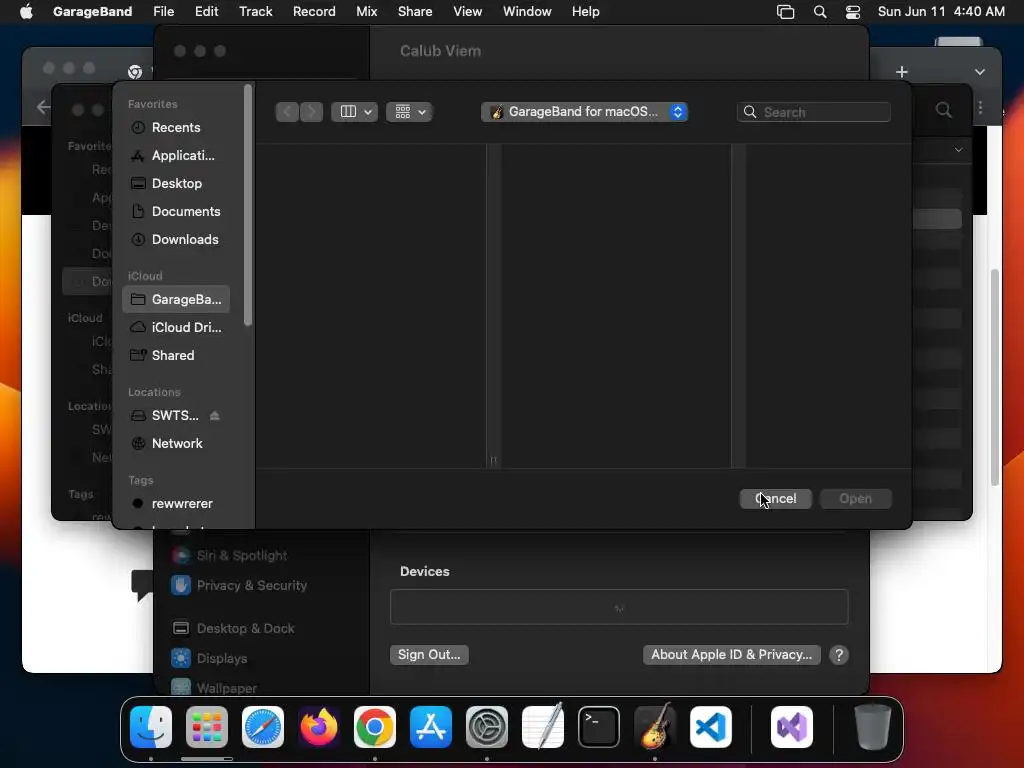
Task: Click the dimmed Open button
Action: [856, 499]
